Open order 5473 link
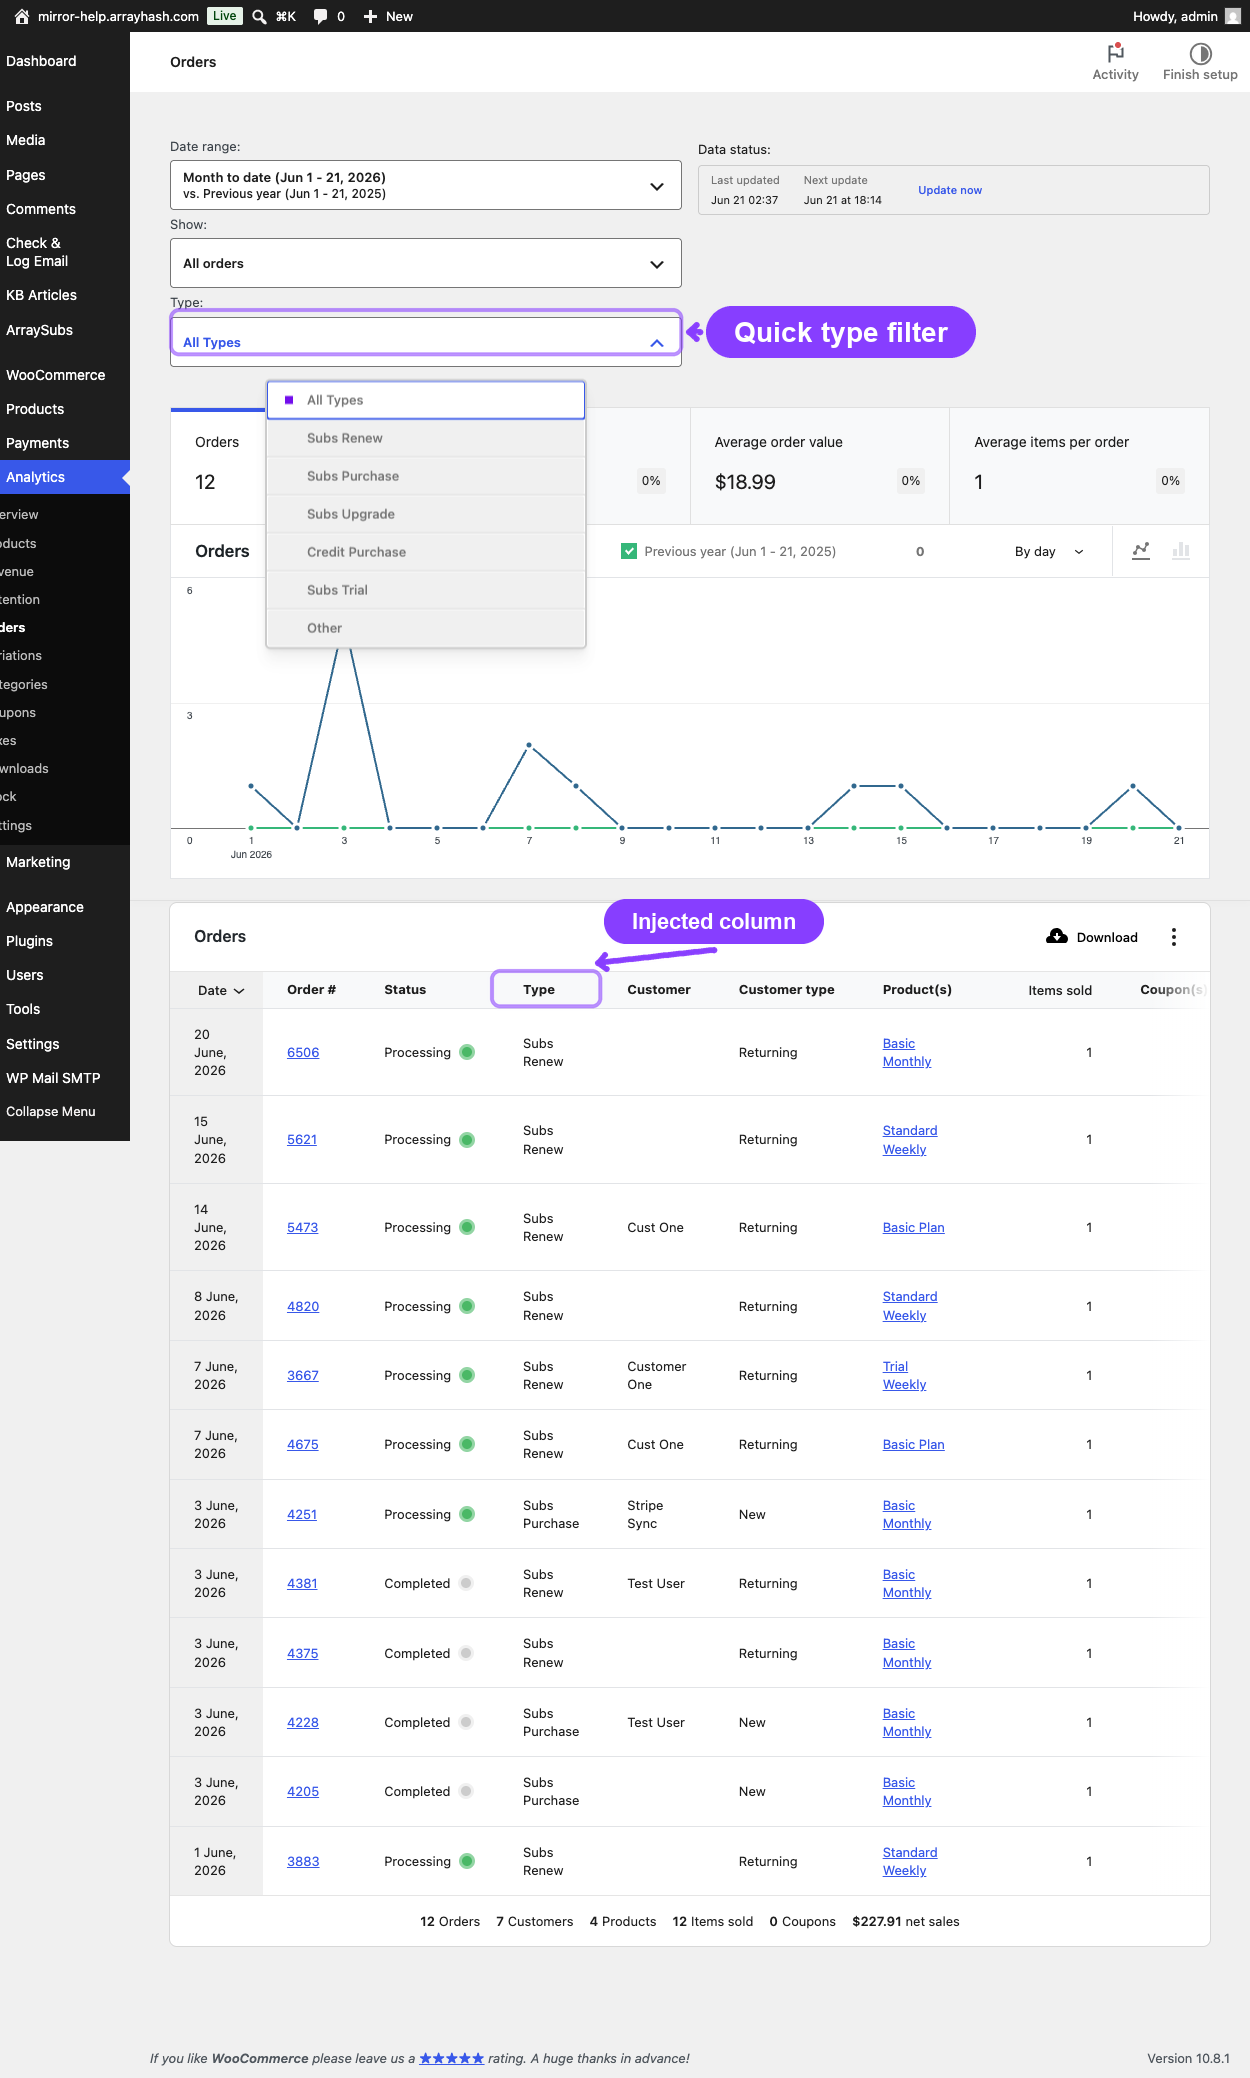This screenshot has height=2078, width=1250. point(302,1227)
